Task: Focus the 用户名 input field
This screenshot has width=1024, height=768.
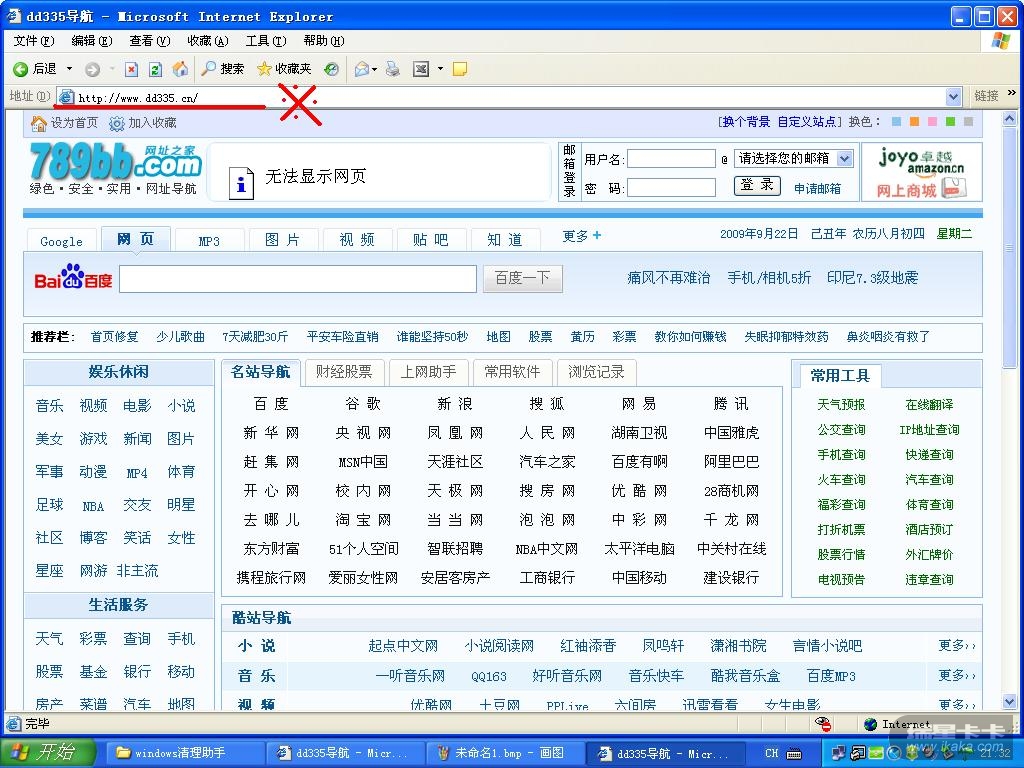Action: coord(671,159)
